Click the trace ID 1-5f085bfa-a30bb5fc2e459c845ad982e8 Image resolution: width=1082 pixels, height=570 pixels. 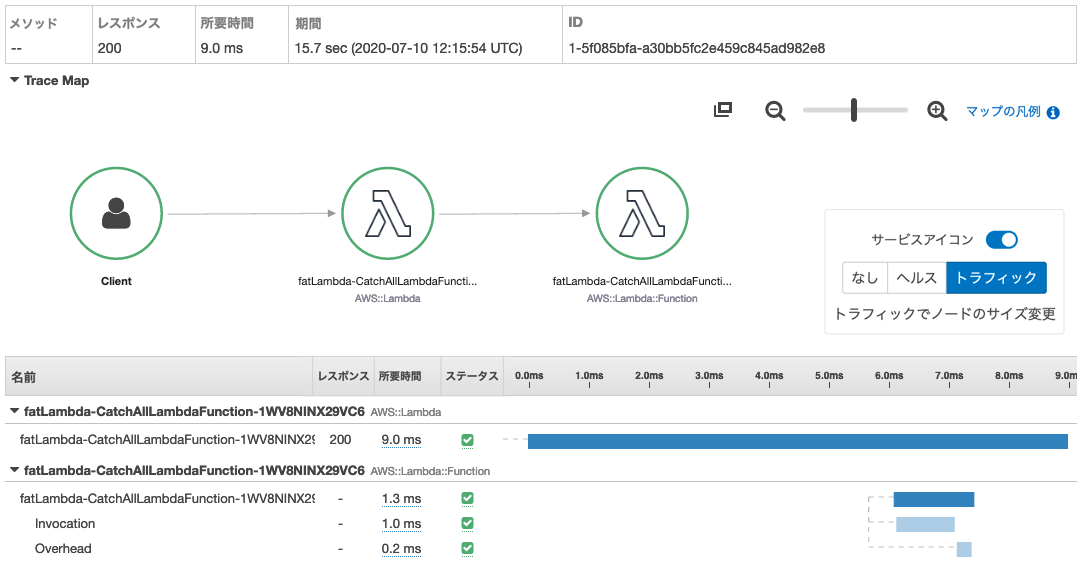click(x=696, y=48)
